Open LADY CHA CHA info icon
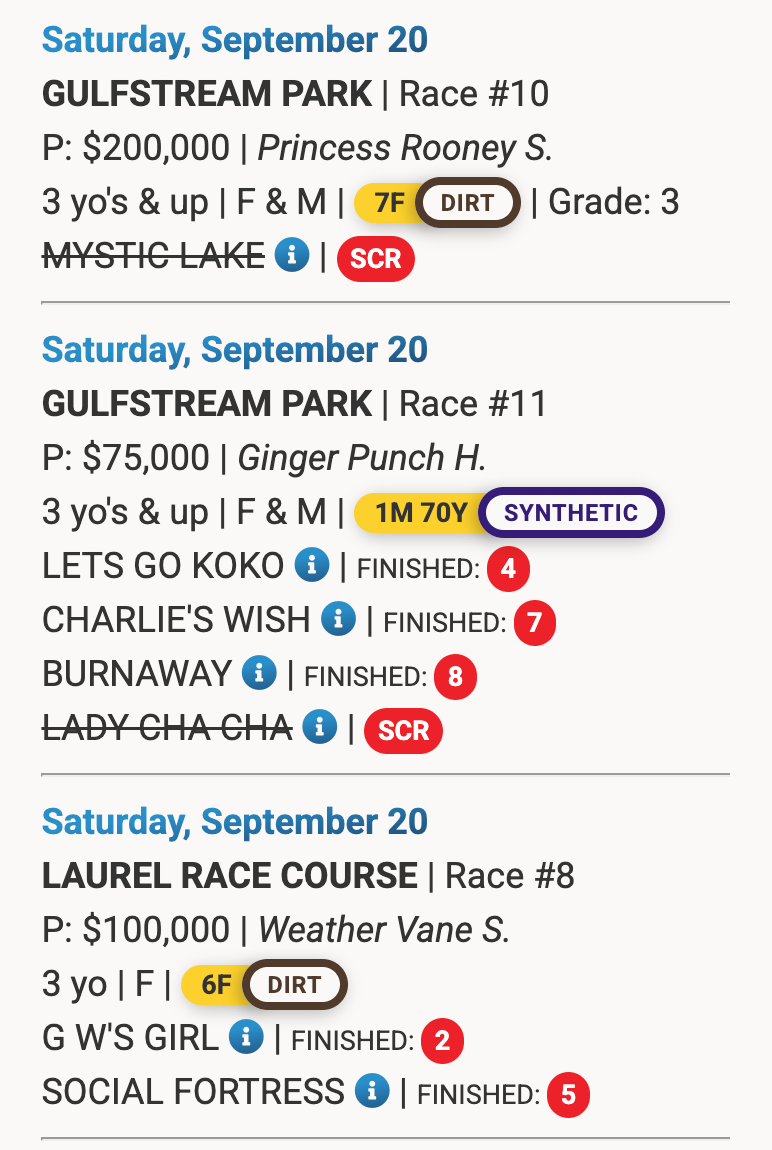The image size is (772, 1150). tap(319, 728)
